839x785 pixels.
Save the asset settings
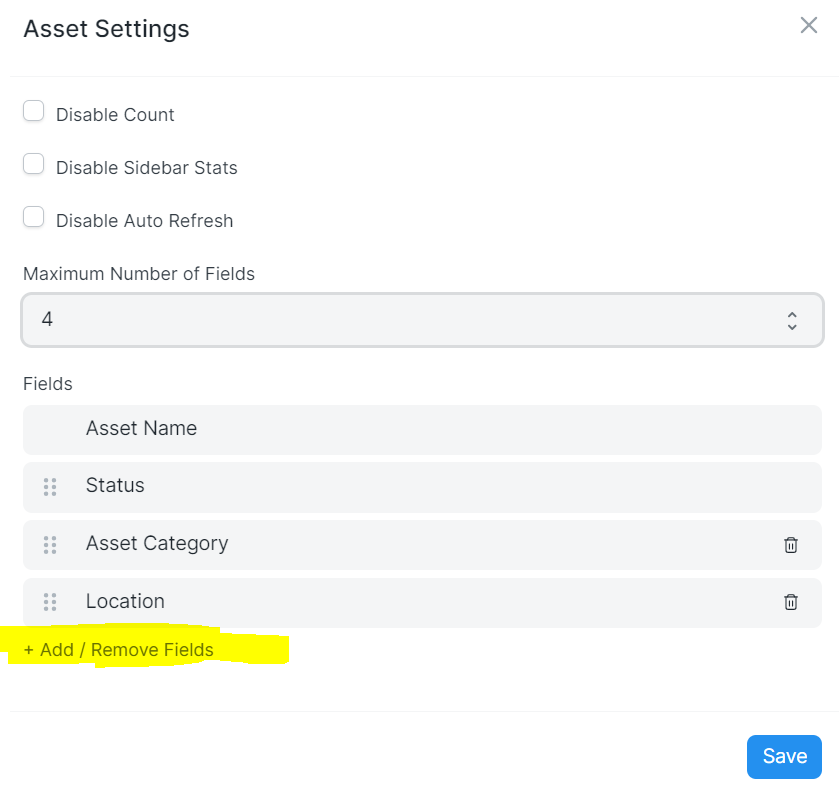(x=784, y=756)
